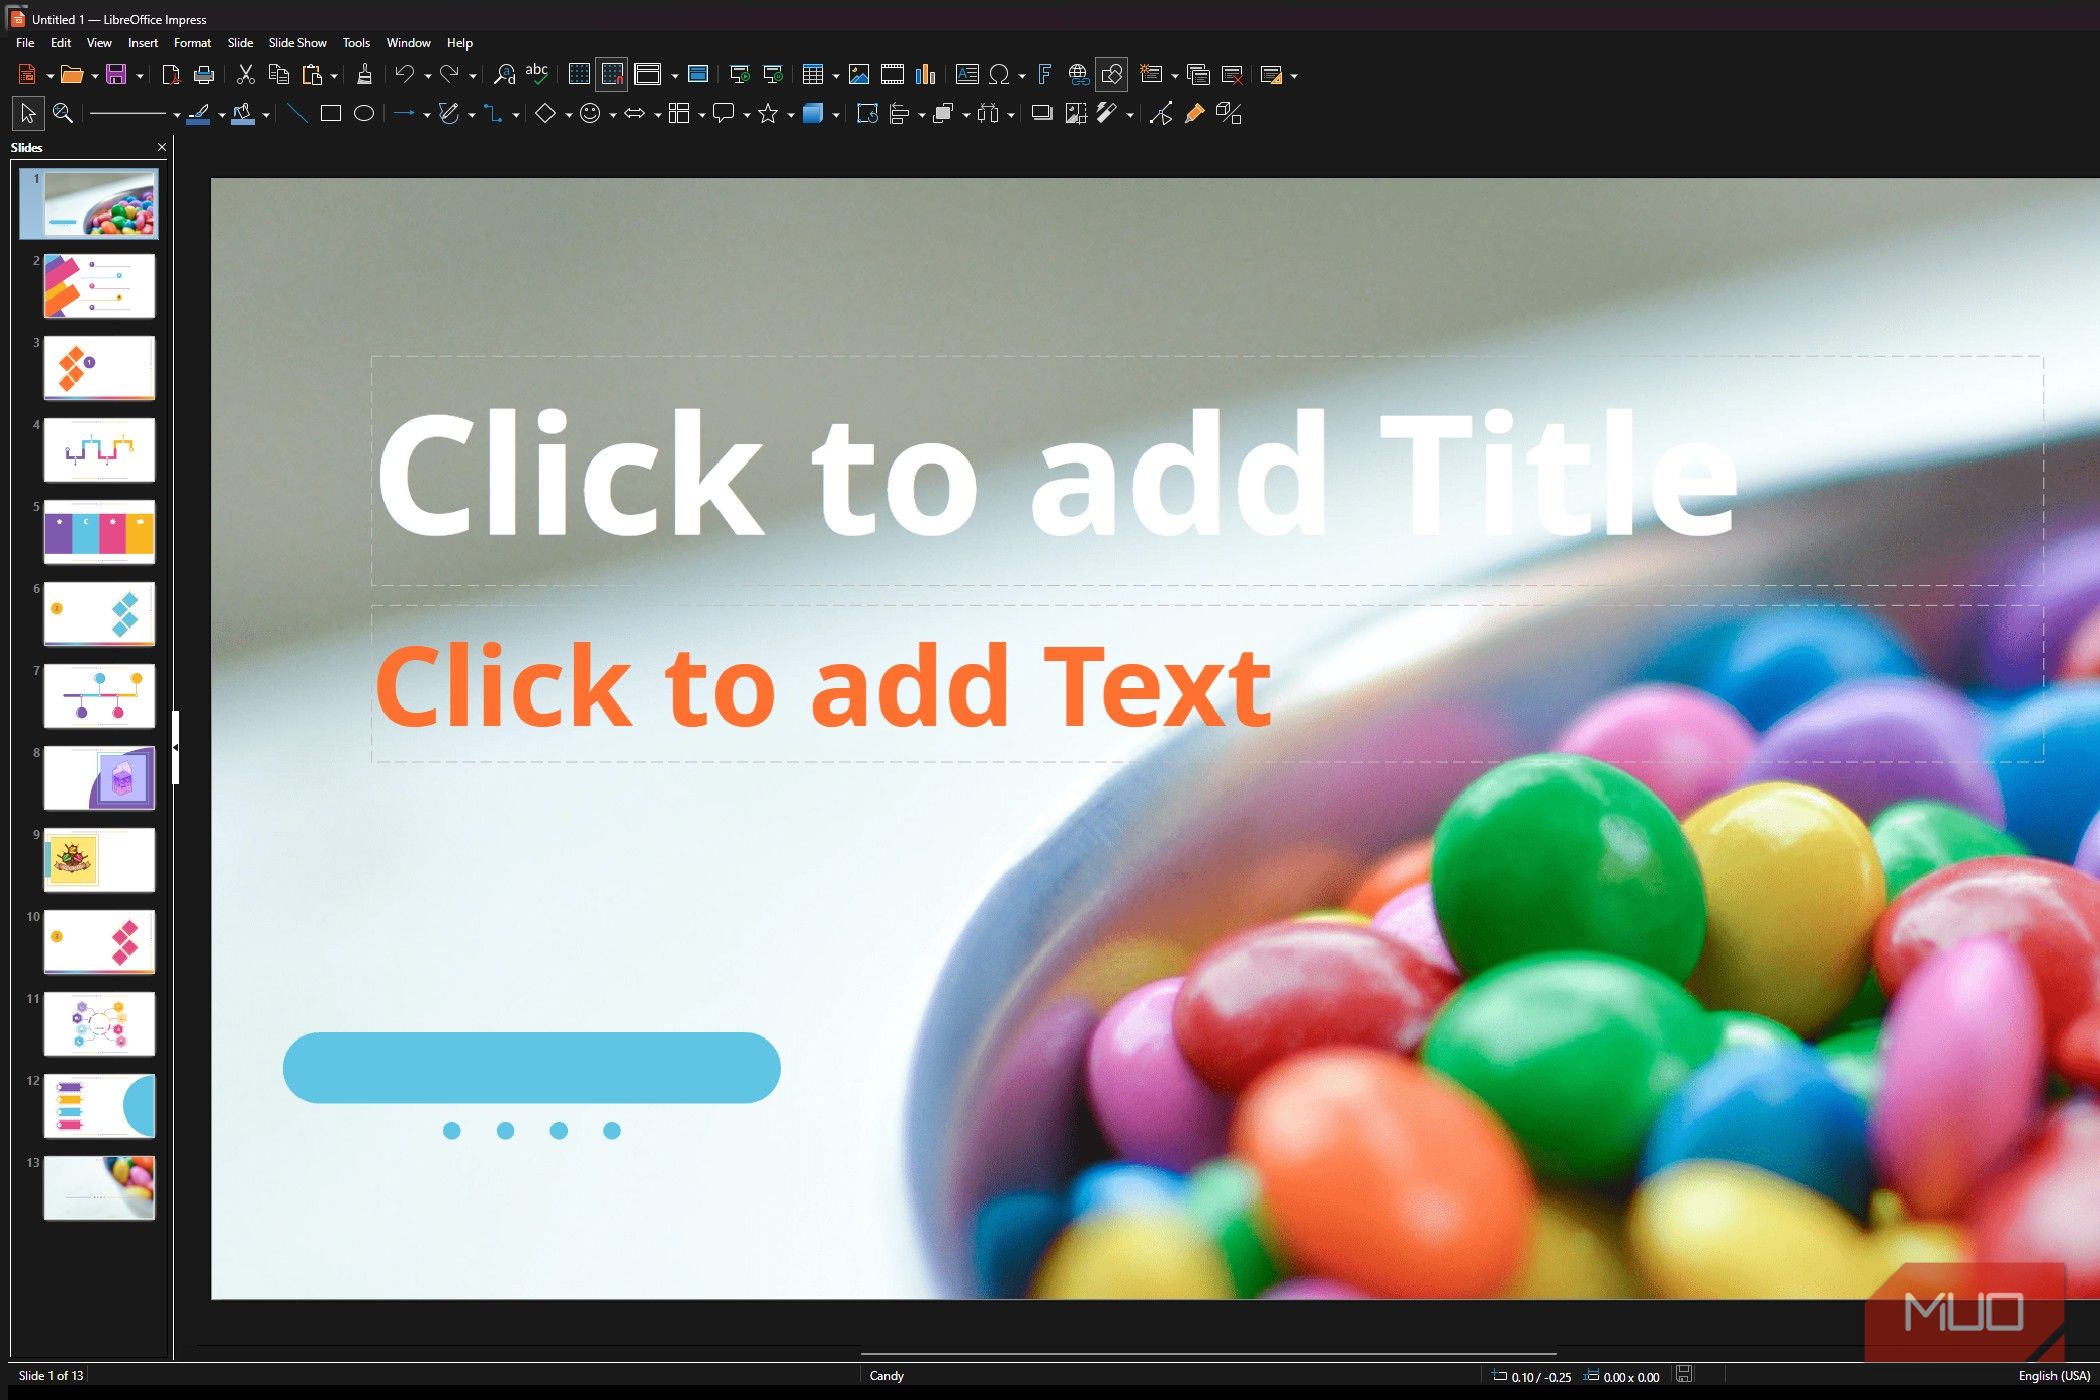The height and width of the screenshot is (1400, 2100).
Task: Toggle the Select arrow tool
Action: point(28,114)
